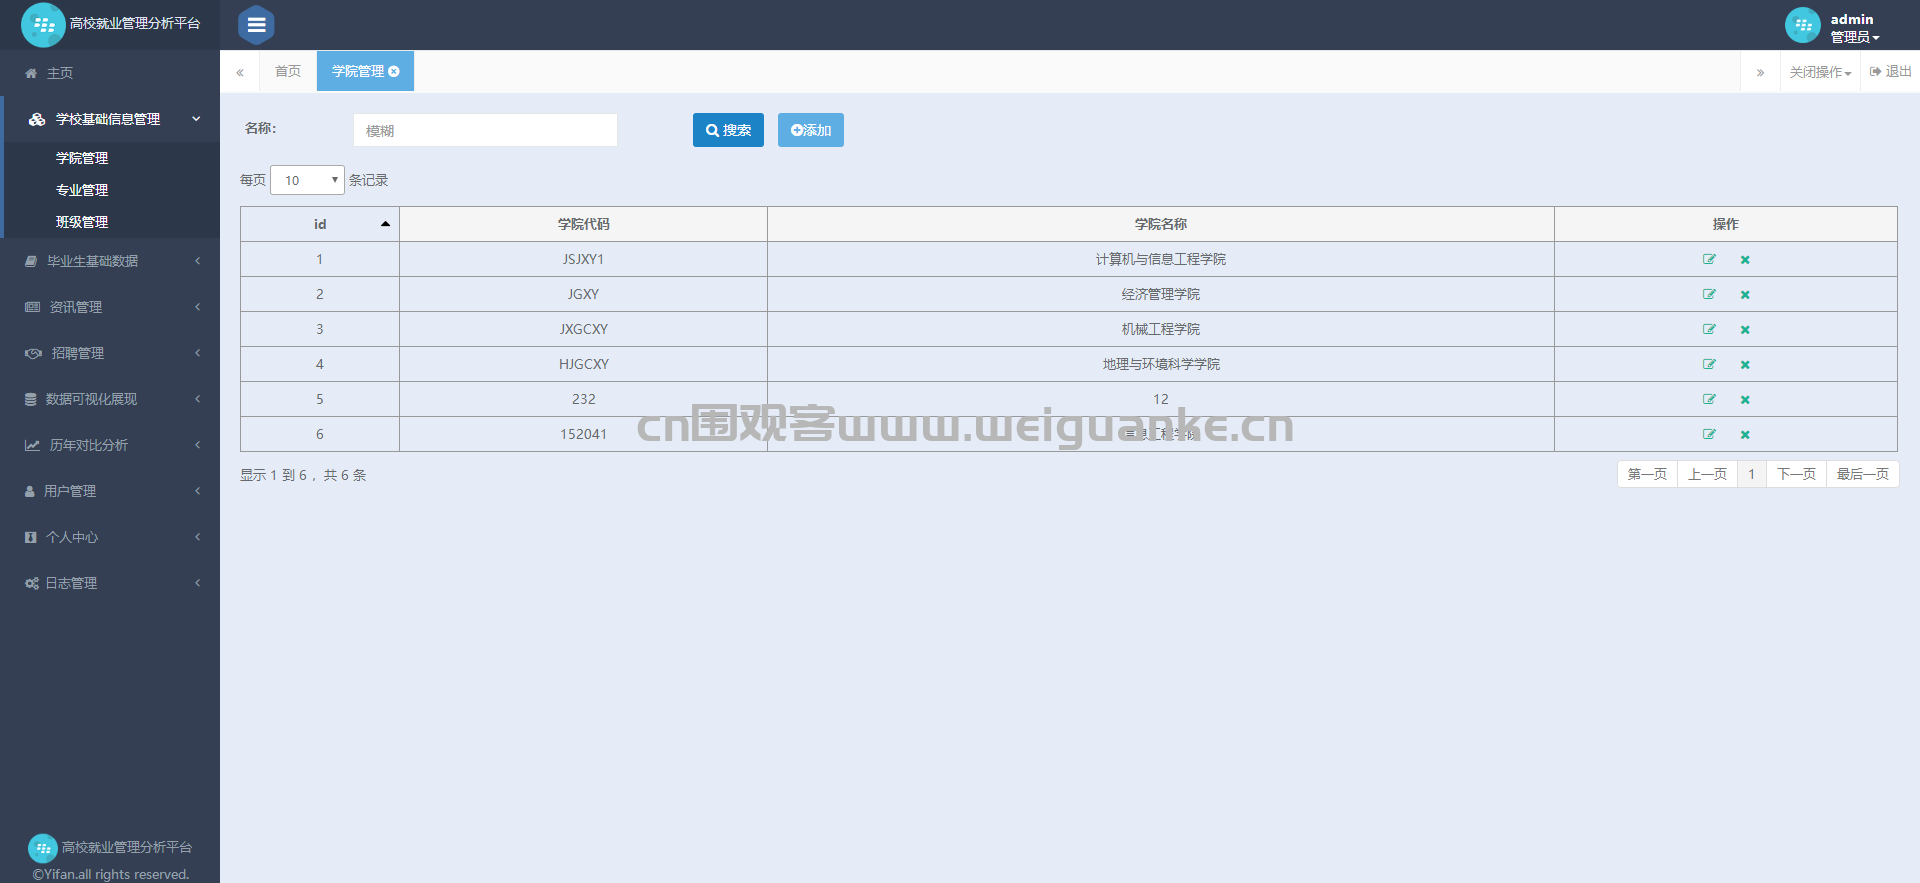1920x883 pixels.
Task: Go to 最后一页 in pagination
Action: [1862, 474]
